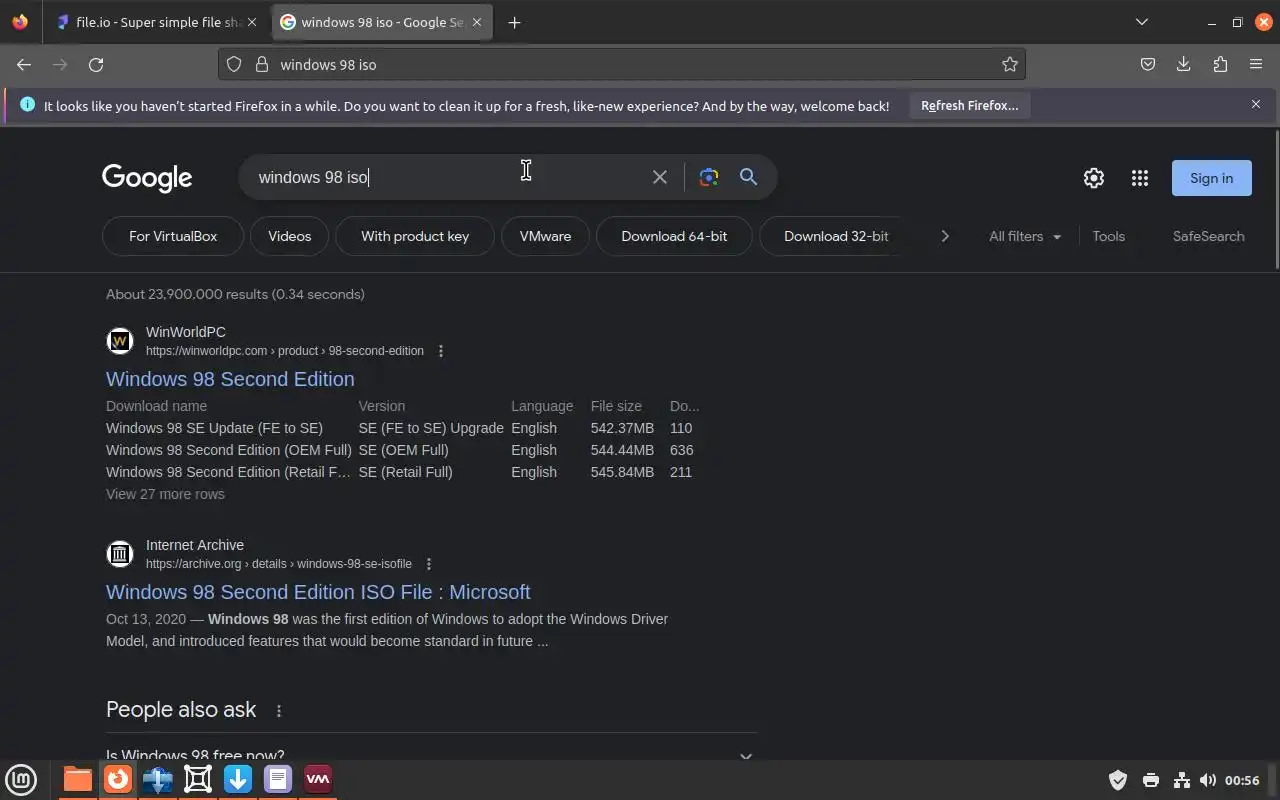Image resolution: width=1280 pixels, height=800 pixels.
Task: Search by image with Google Lens icon
Action: (x=709, y=177)
